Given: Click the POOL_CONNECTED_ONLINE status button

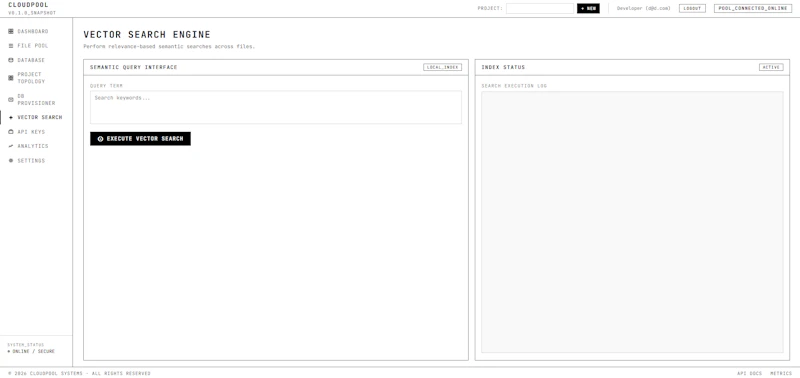Looking at the screenshot, I should (x=753, y=9).
